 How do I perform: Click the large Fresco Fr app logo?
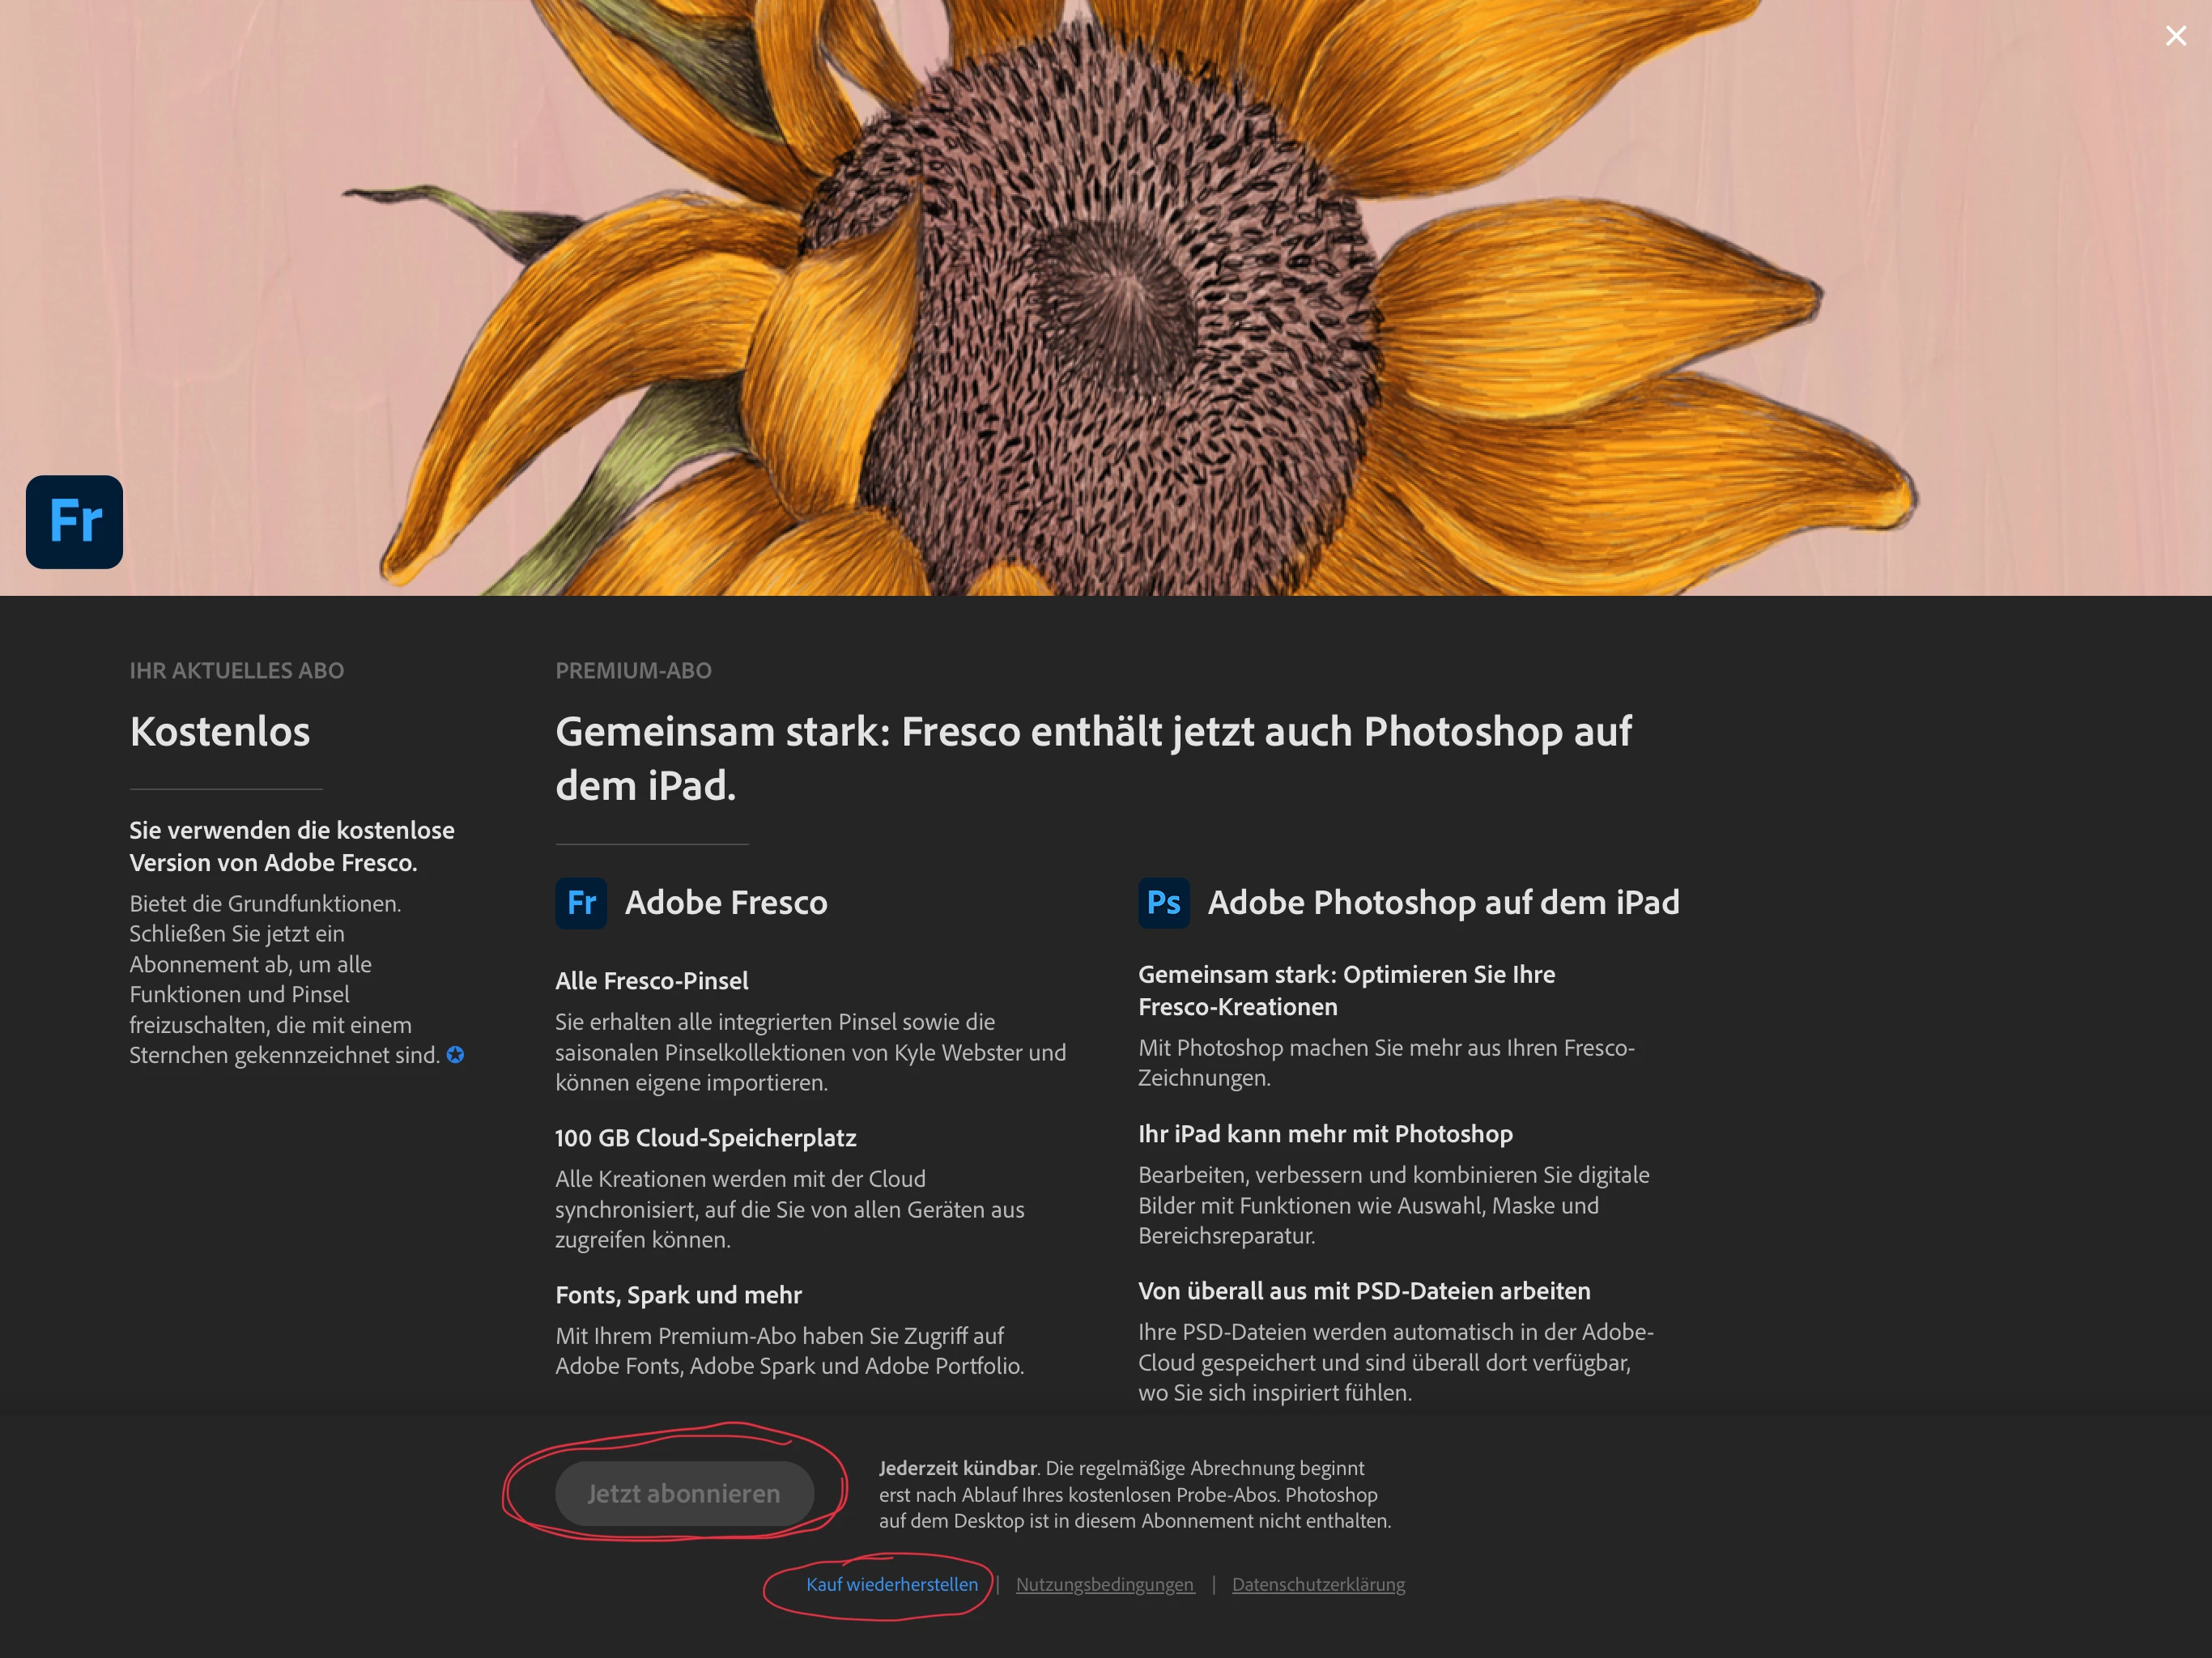pos(75,522)
